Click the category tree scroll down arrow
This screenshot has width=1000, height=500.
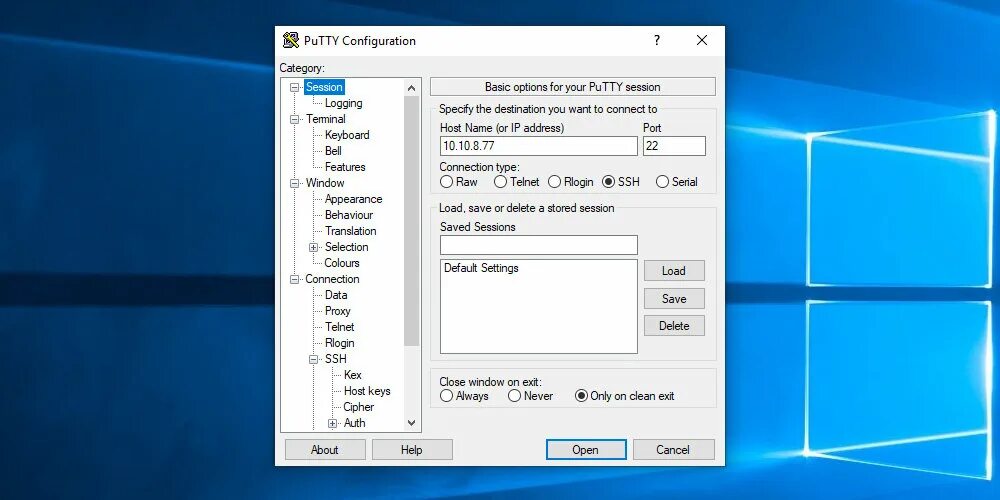(x=411, y=423)
